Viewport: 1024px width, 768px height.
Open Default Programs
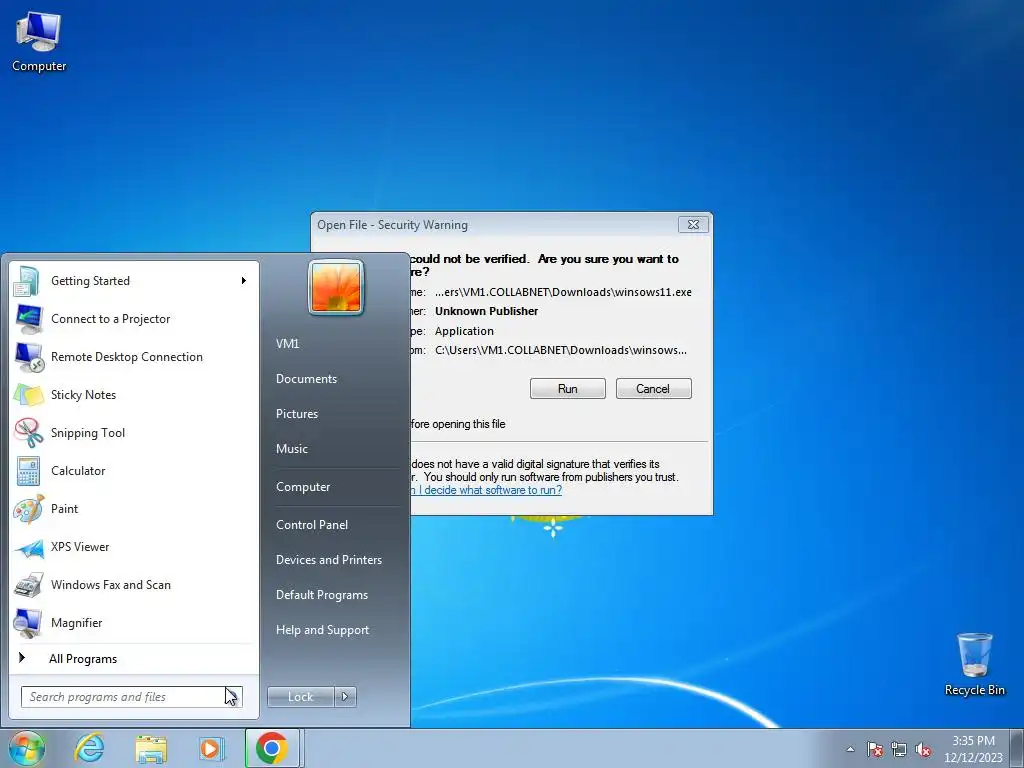click(321, 595)
